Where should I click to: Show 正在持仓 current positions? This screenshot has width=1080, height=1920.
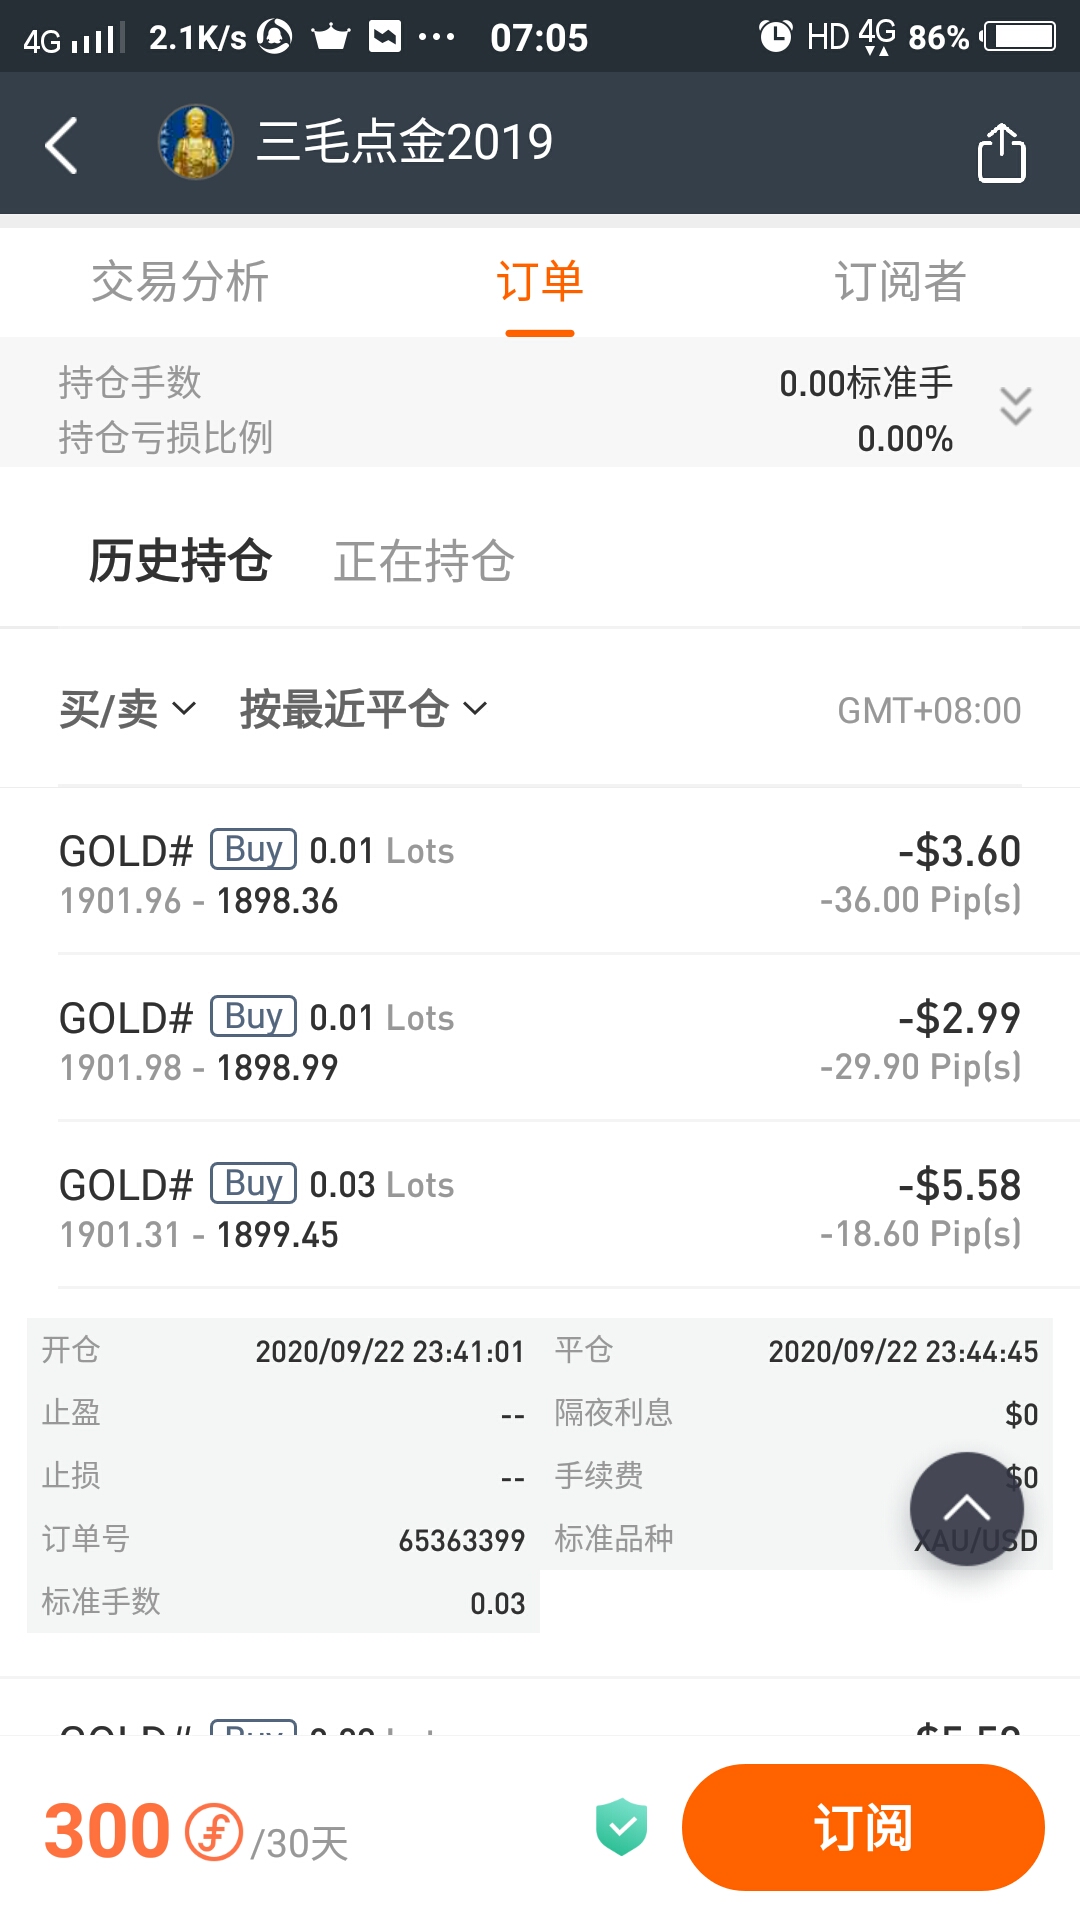[424, 560]
